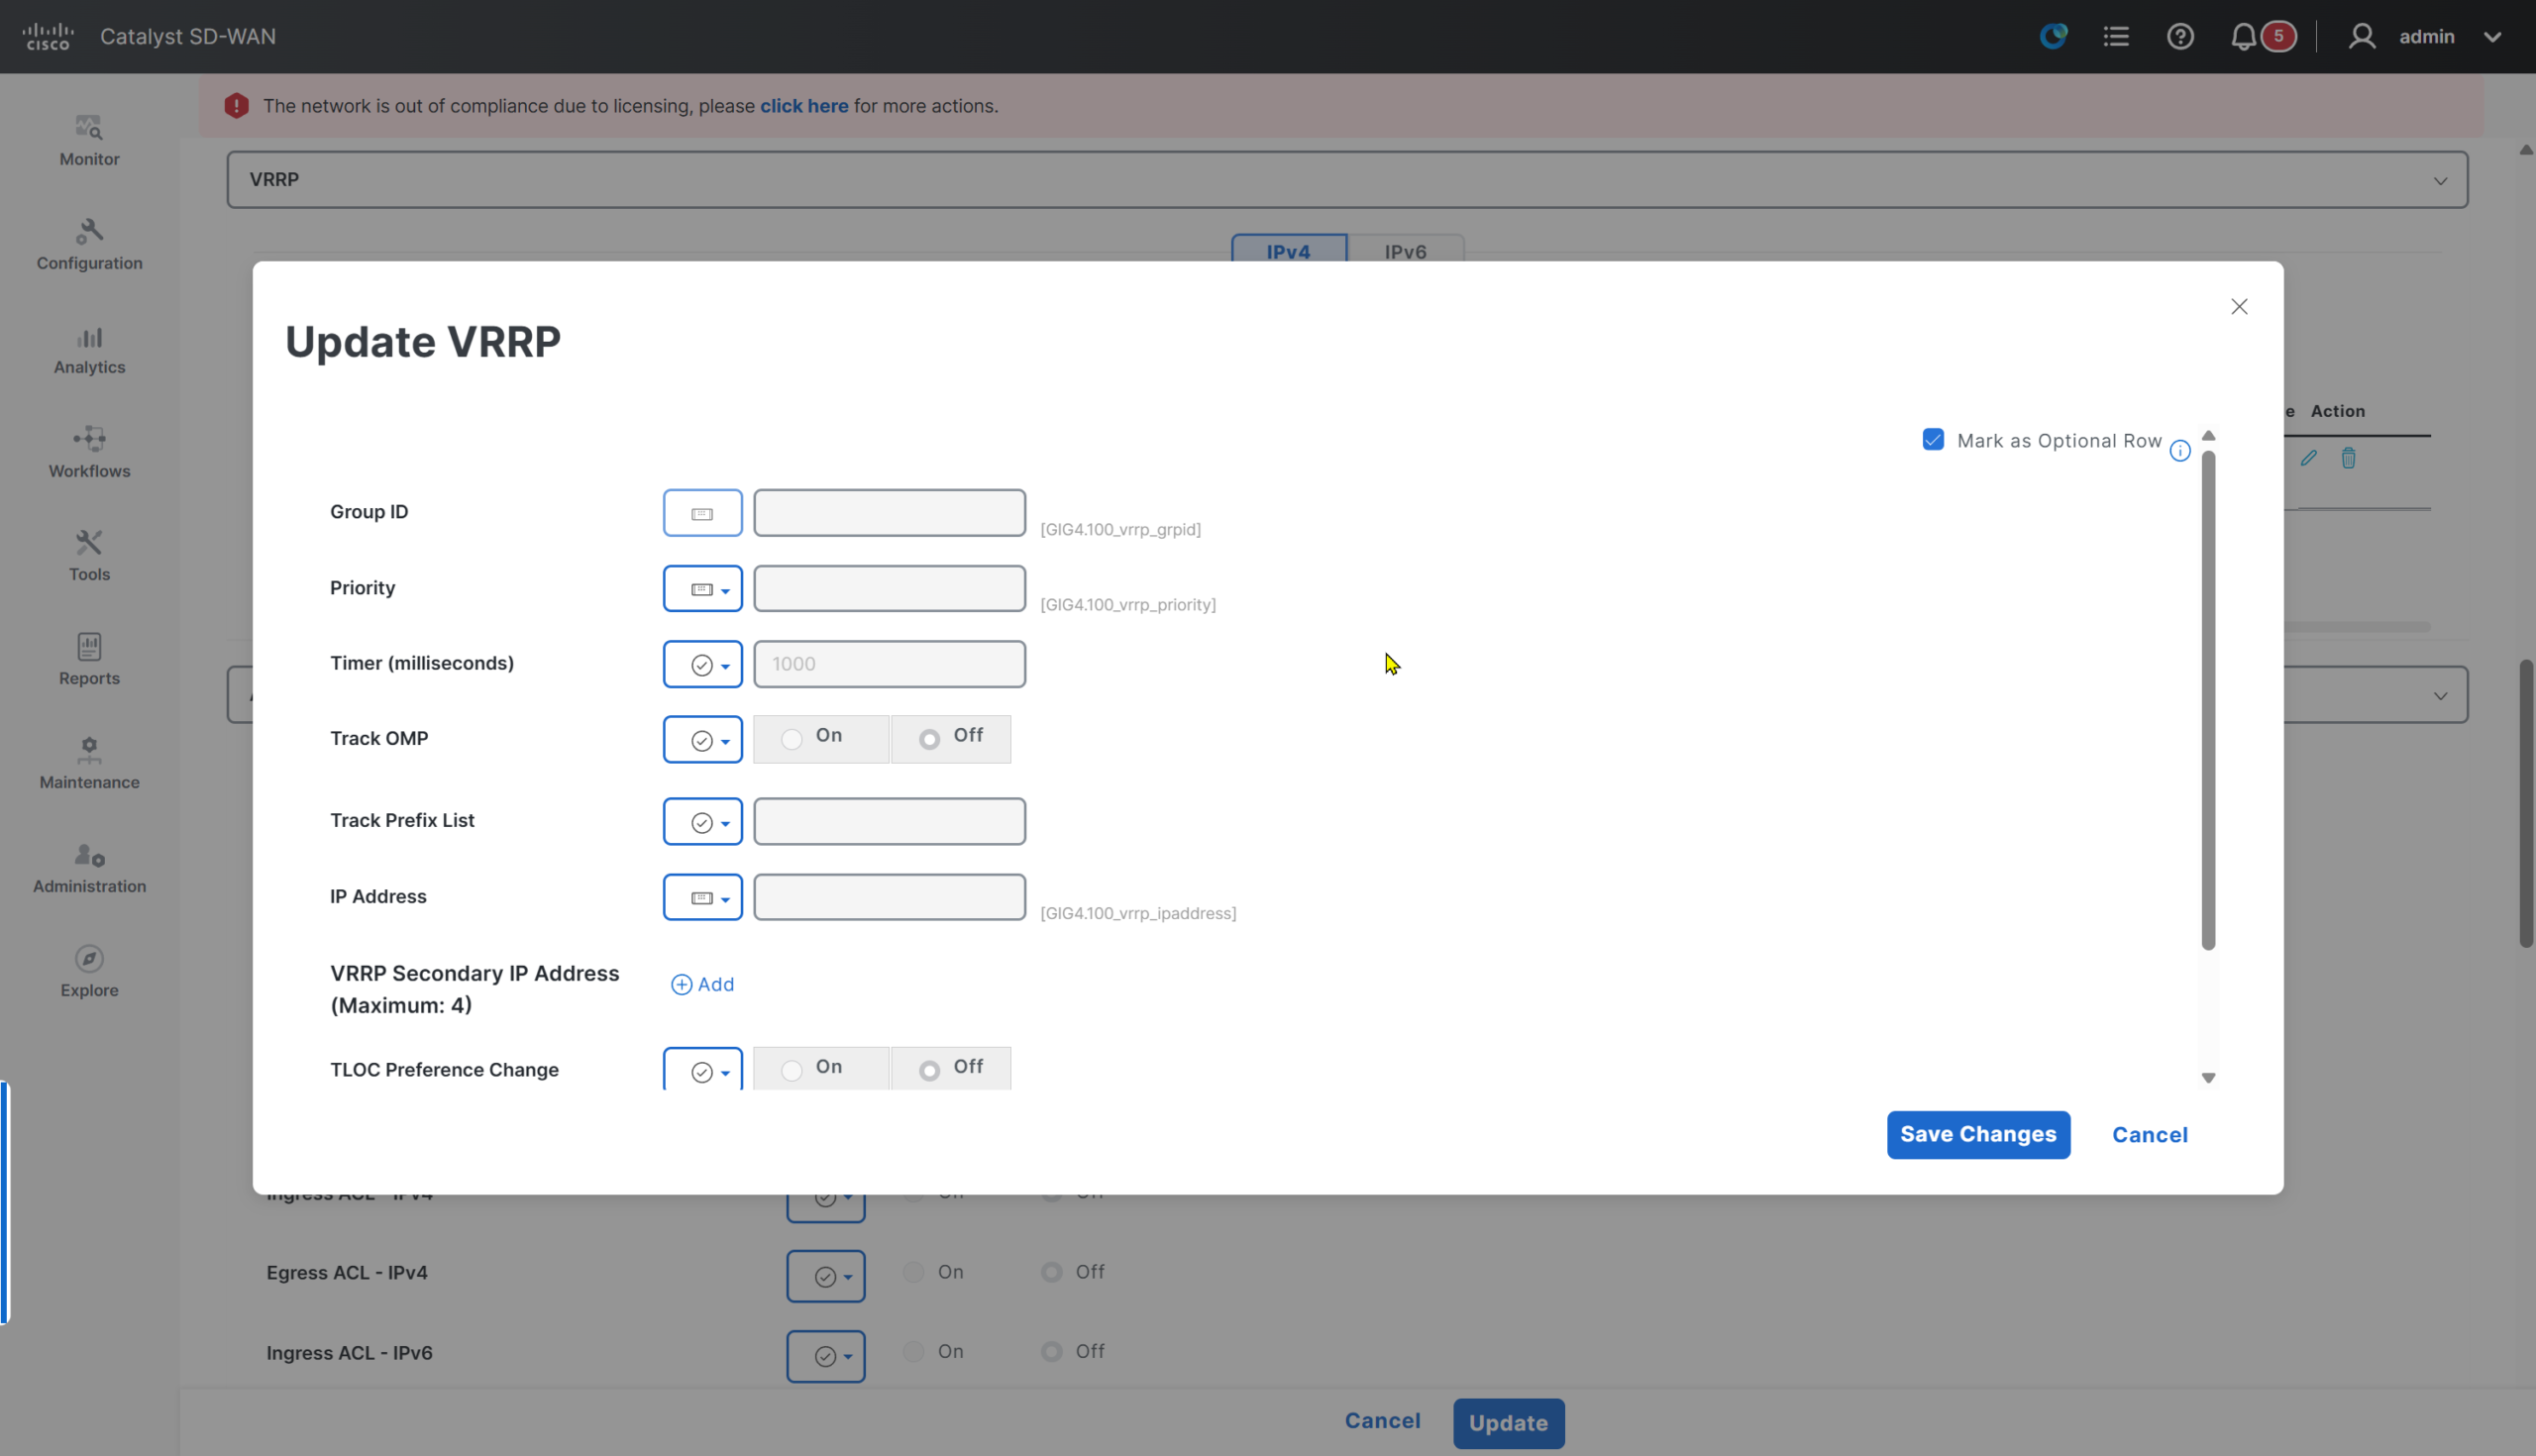The width and height of the screenshot is (2536, 1456).
Task: Click the admin user profile icon
Action: (x=2361, y=37)
